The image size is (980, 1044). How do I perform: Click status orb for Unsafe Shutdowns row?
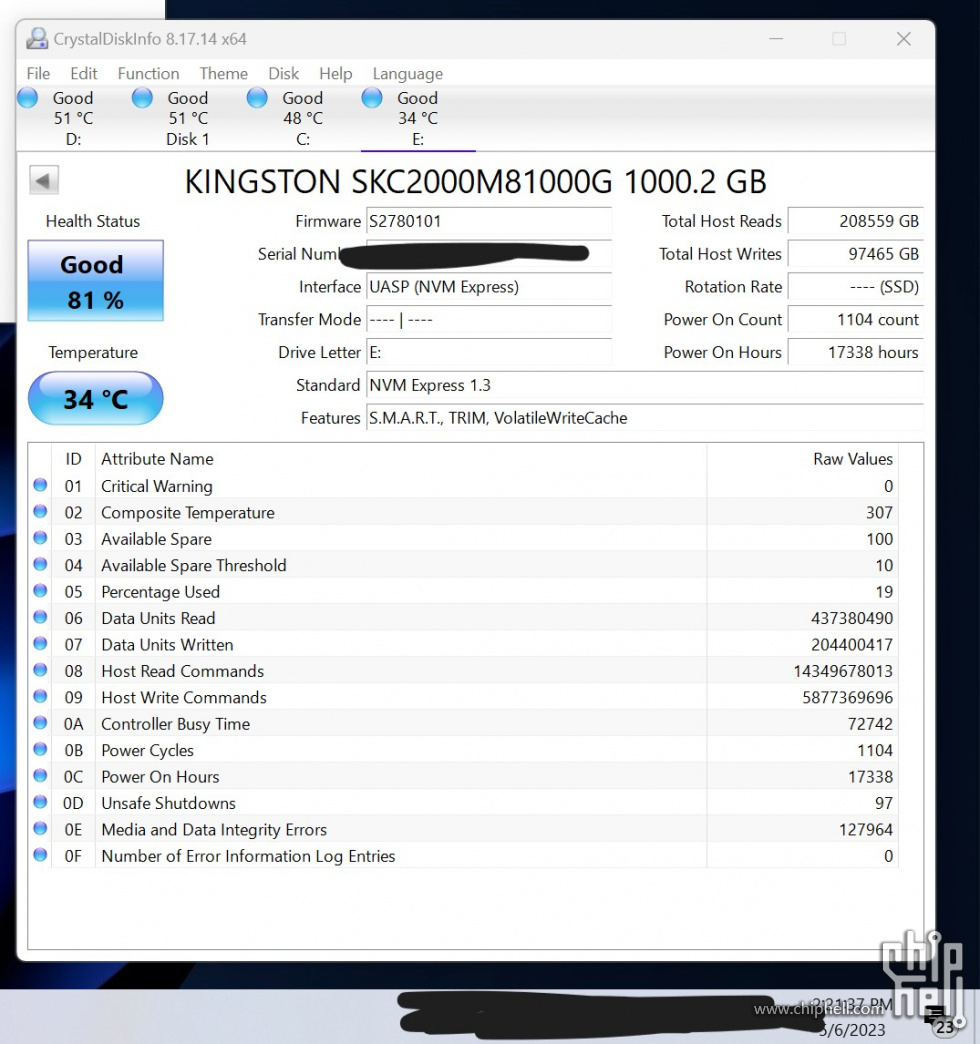click(40, 802)
